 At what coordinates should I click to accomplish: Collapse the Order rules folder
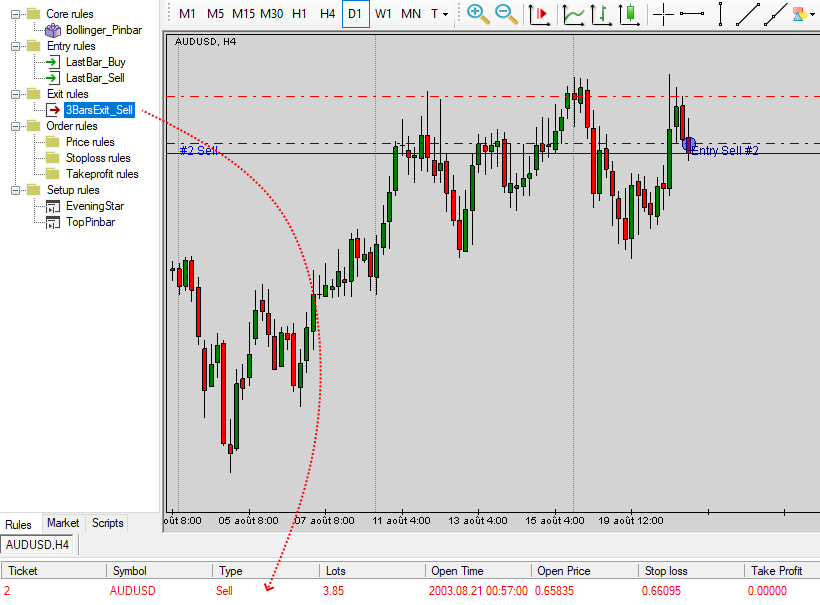click(15, 126)
